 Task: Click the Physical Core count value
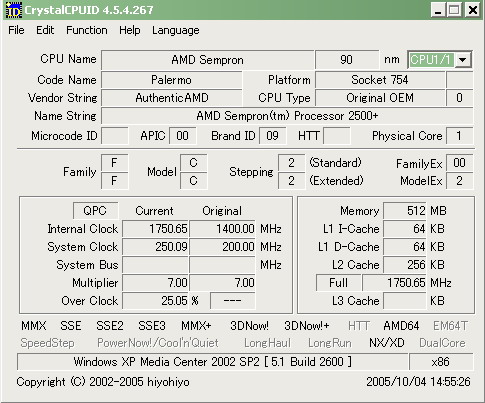[459, 136]
